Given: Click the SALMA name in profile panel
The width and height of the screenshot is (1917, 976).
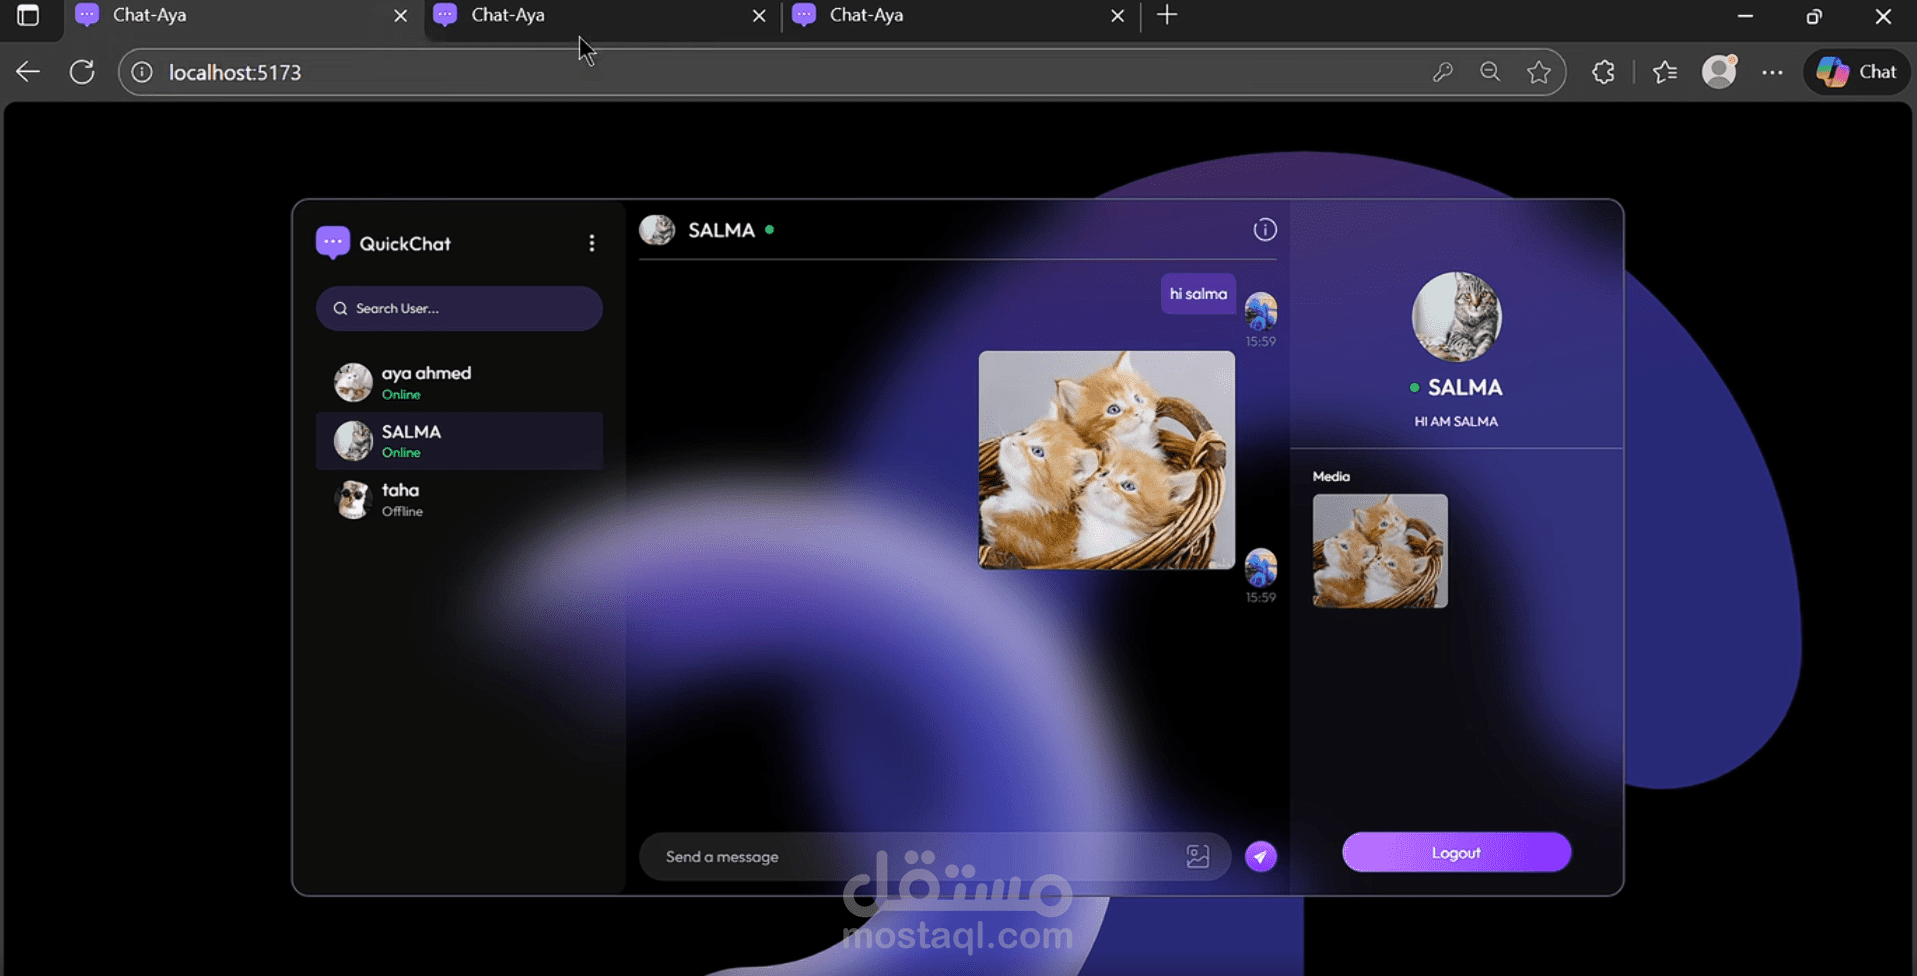Looking at the screenshot, I should click(1465, 387).
